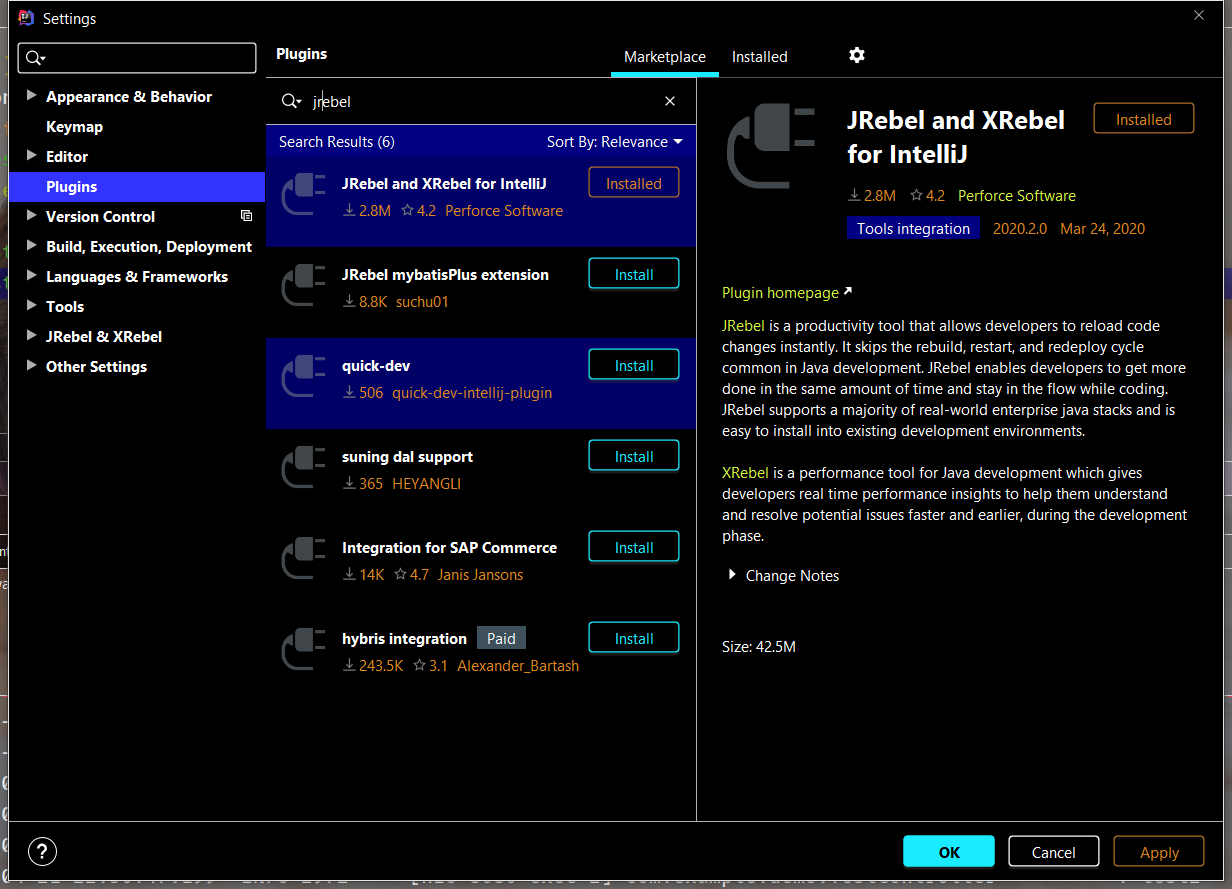
Task: Click Installed button in plugin details header
Action: pos(1144,119)
